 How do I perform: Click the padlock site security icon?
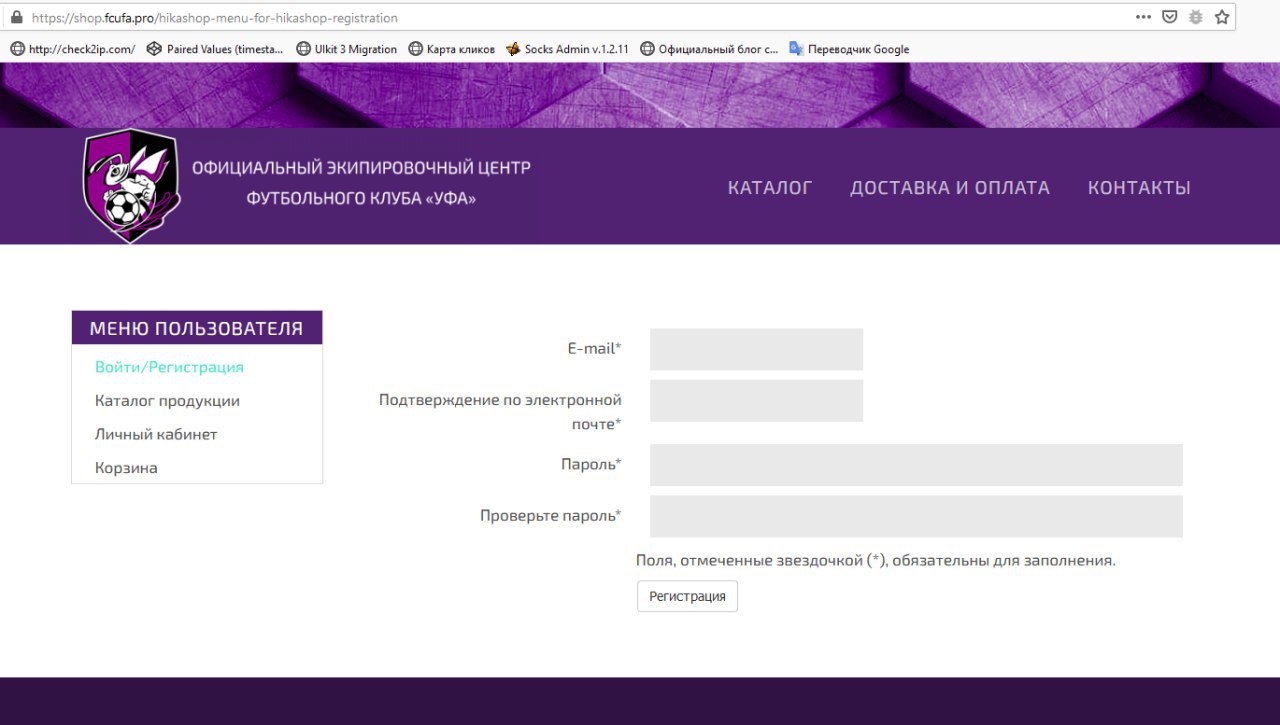tap(16, 17)
